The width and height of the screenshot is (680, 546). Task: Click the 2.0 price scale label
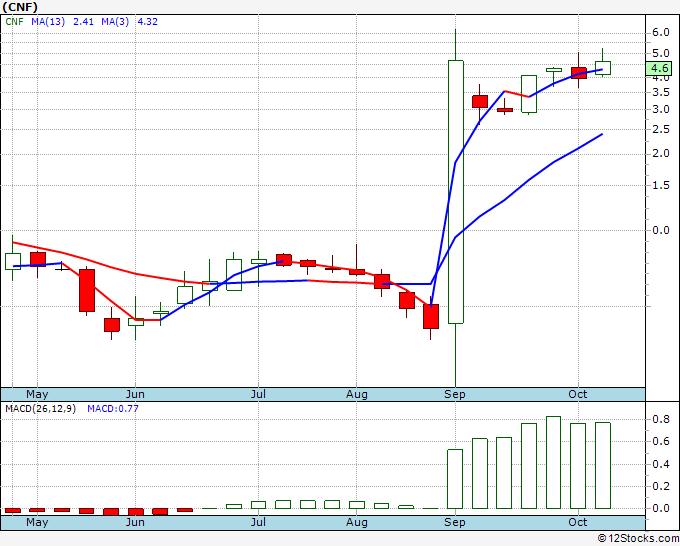point(661,154)
